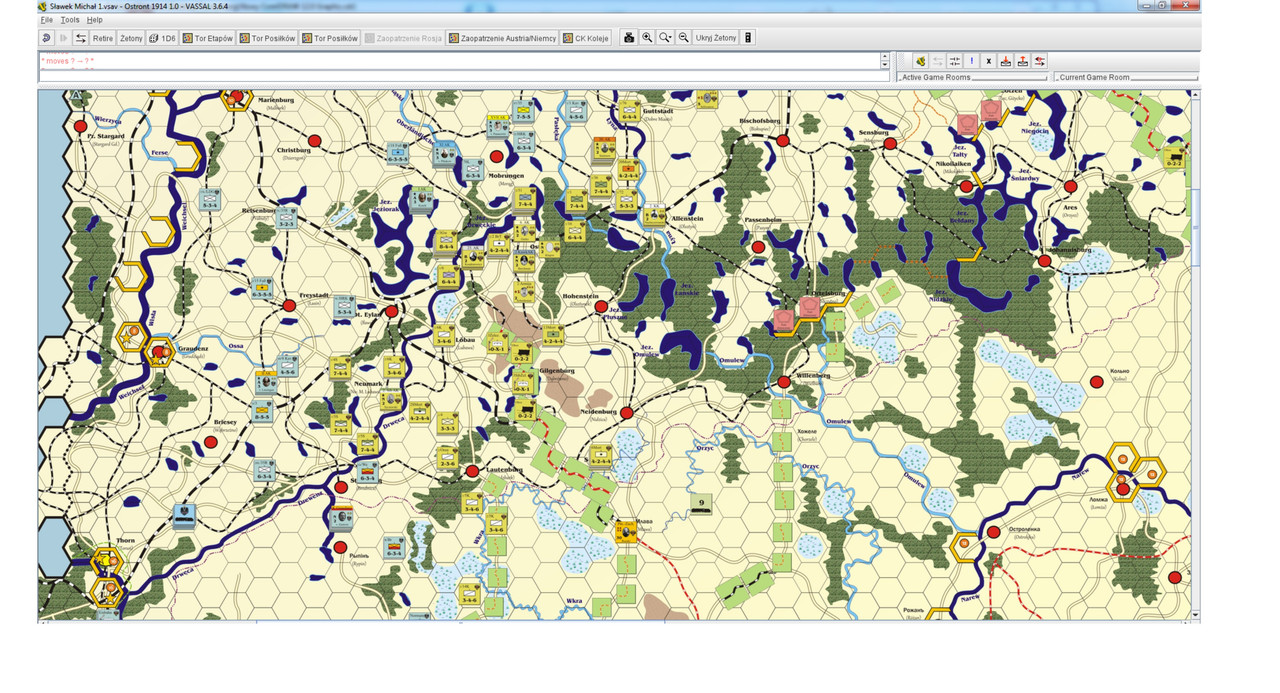
Task: Click the Willenberg red town marker
Action: [785, 382]
